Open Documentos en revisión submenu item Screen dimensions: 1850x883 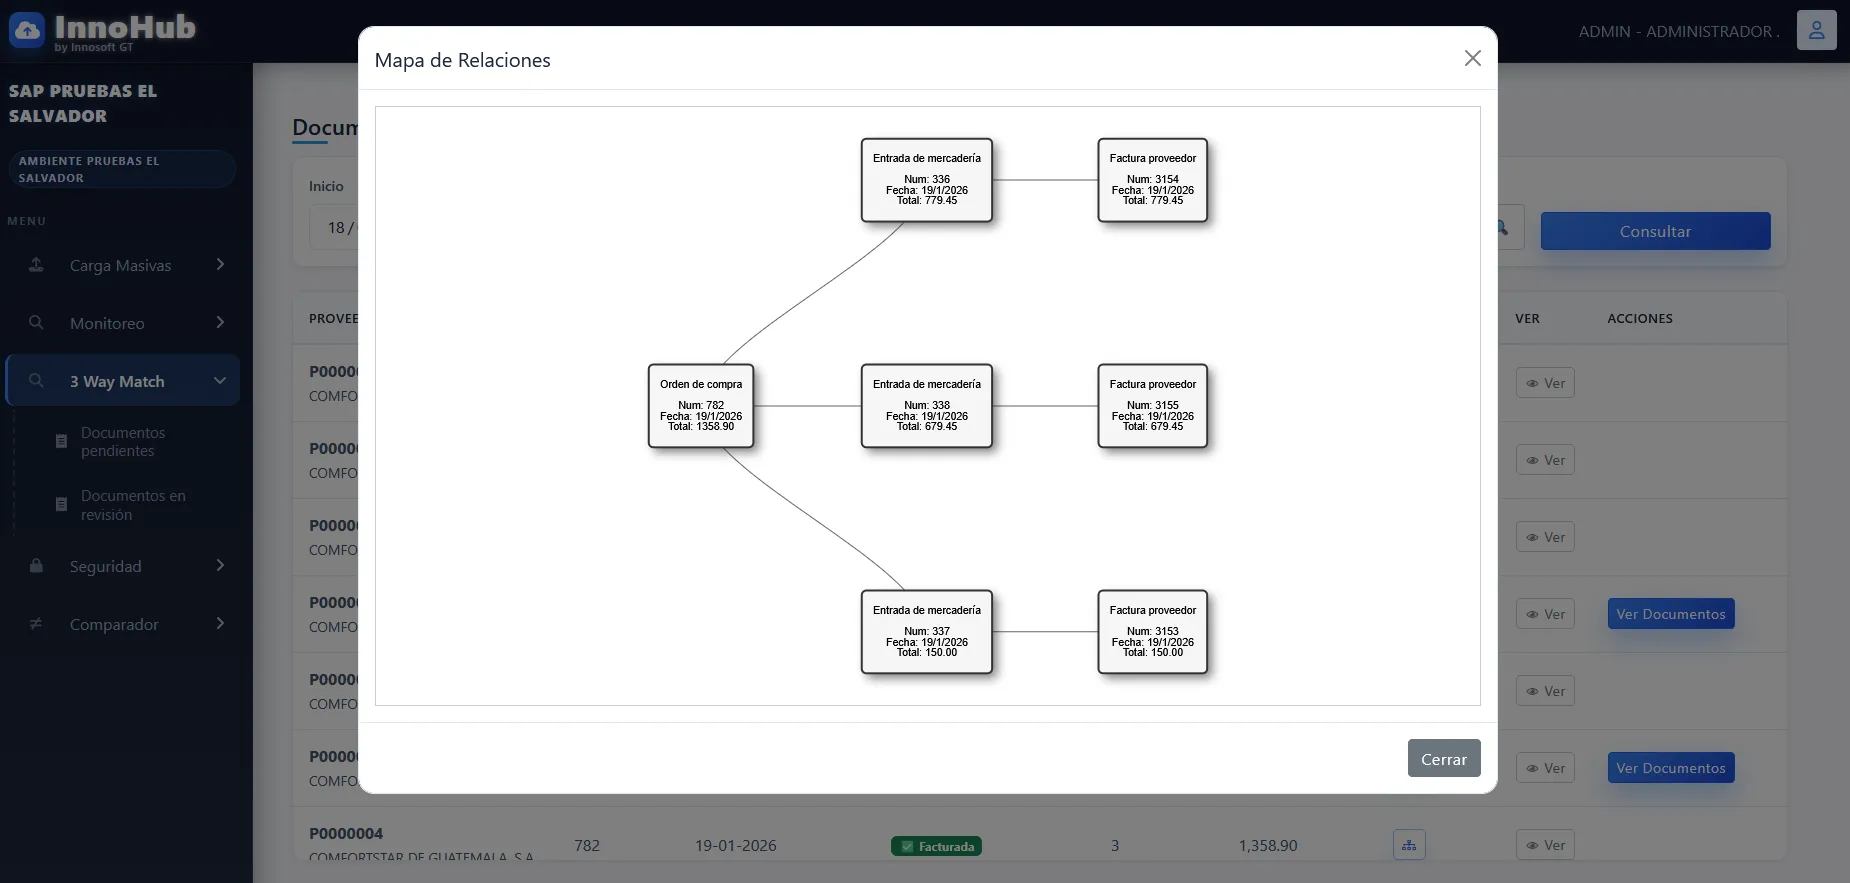132,505
